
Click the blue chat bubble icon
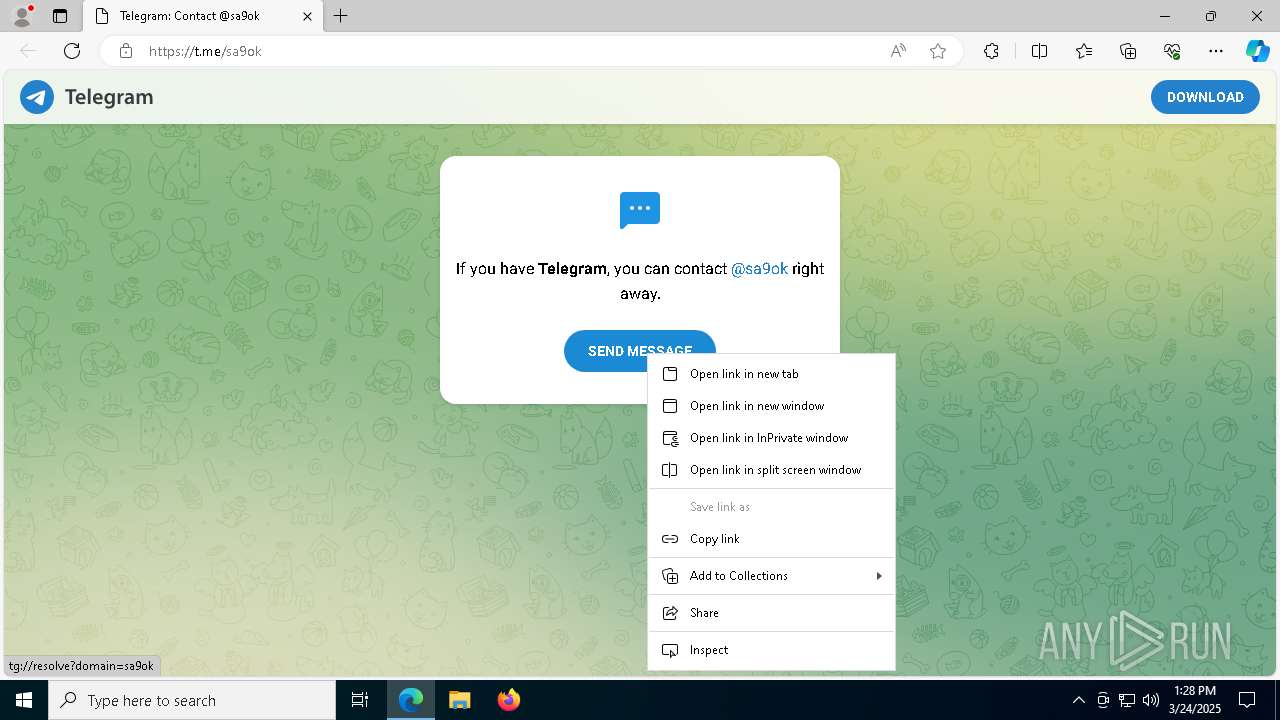pos(640,210)
